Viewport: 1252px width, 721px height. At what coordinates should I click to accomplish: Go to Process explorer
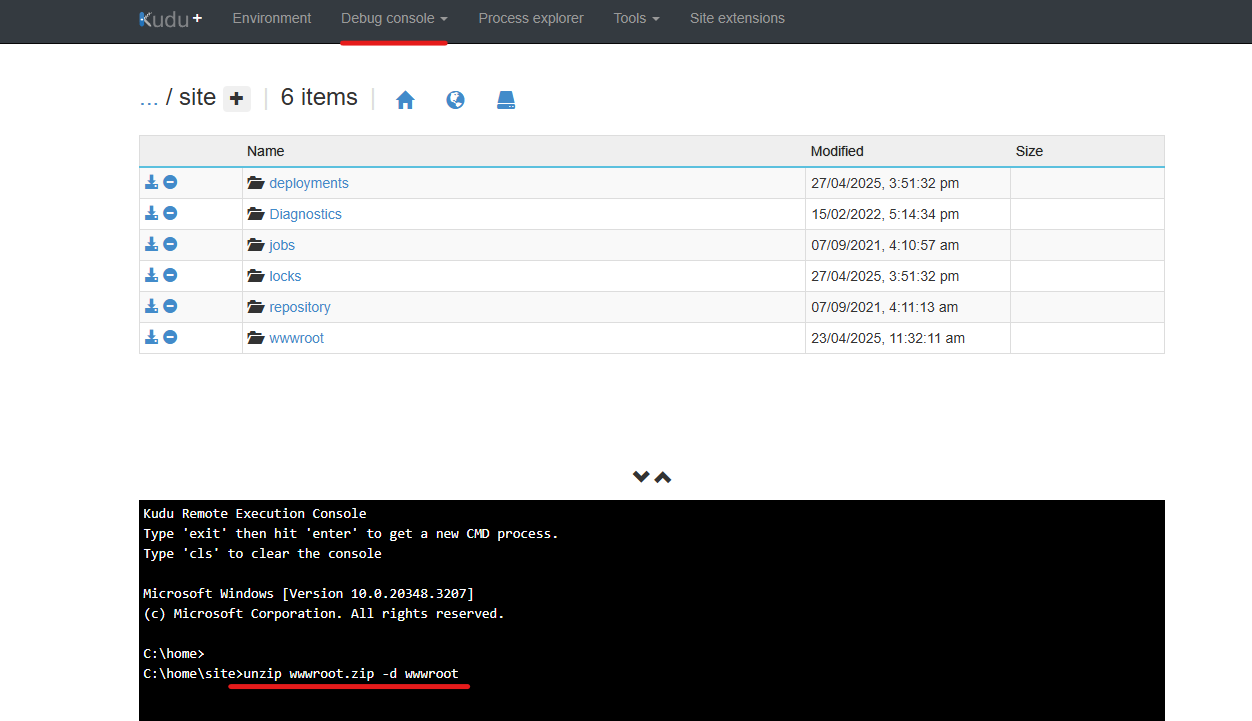530,18
